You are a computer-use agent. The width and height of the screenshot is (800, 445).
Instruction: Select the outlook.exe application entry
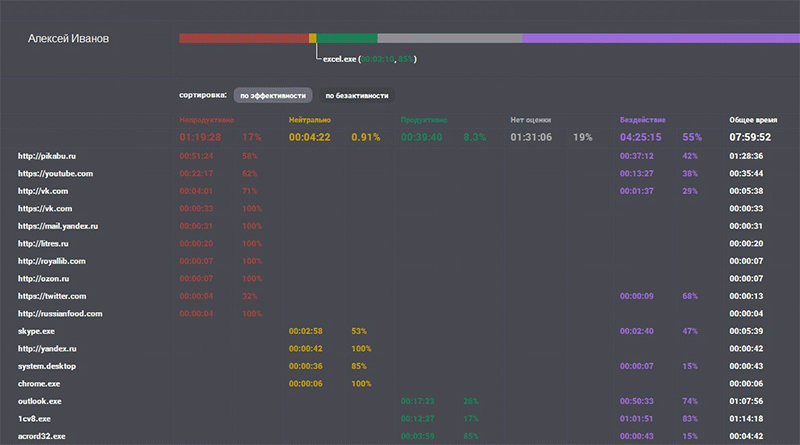[400, 401]
